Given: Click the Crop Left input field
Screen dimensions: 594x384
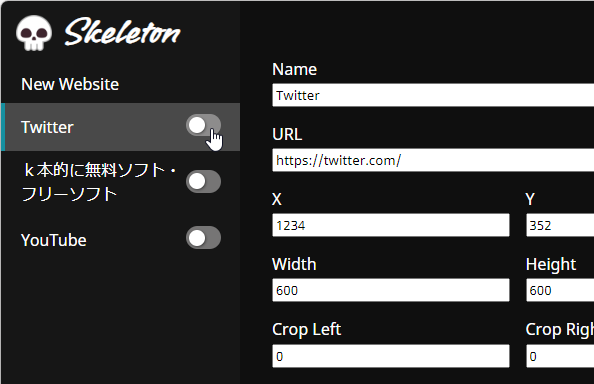Looking at the screenshot, I should tap(391, 356).
